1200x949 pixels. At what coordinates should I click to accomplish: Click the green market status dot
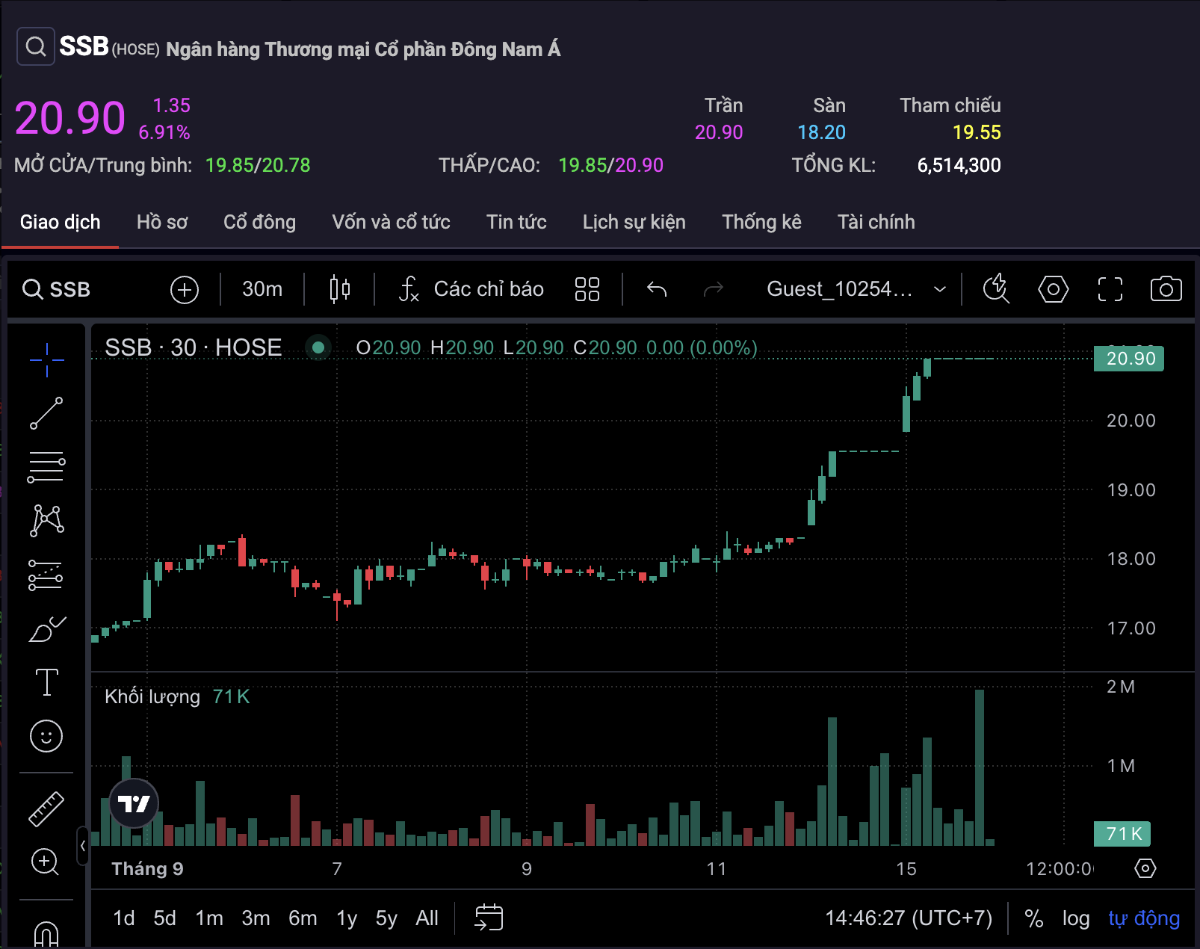tap(319, 348)
